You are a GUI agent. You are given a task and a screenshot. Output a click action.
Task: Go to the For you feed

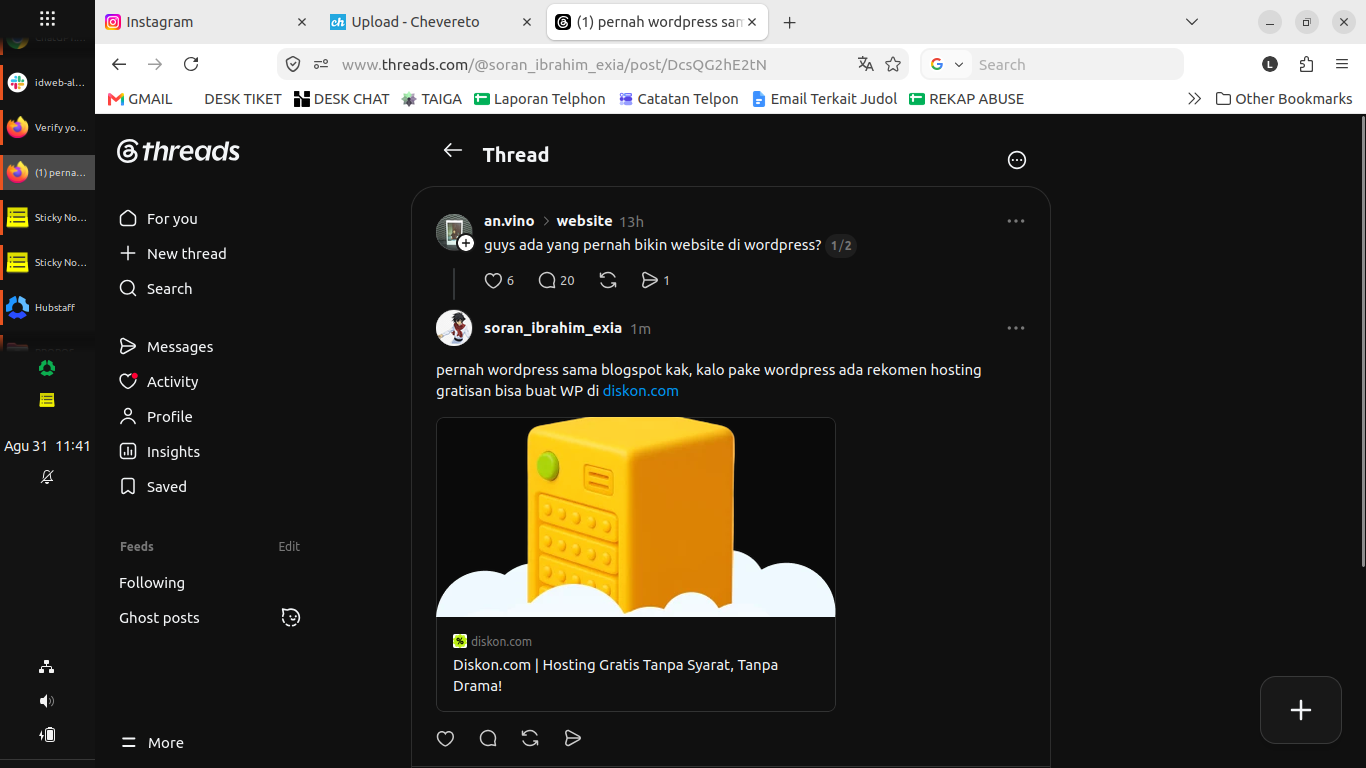[x=158, y=219]
